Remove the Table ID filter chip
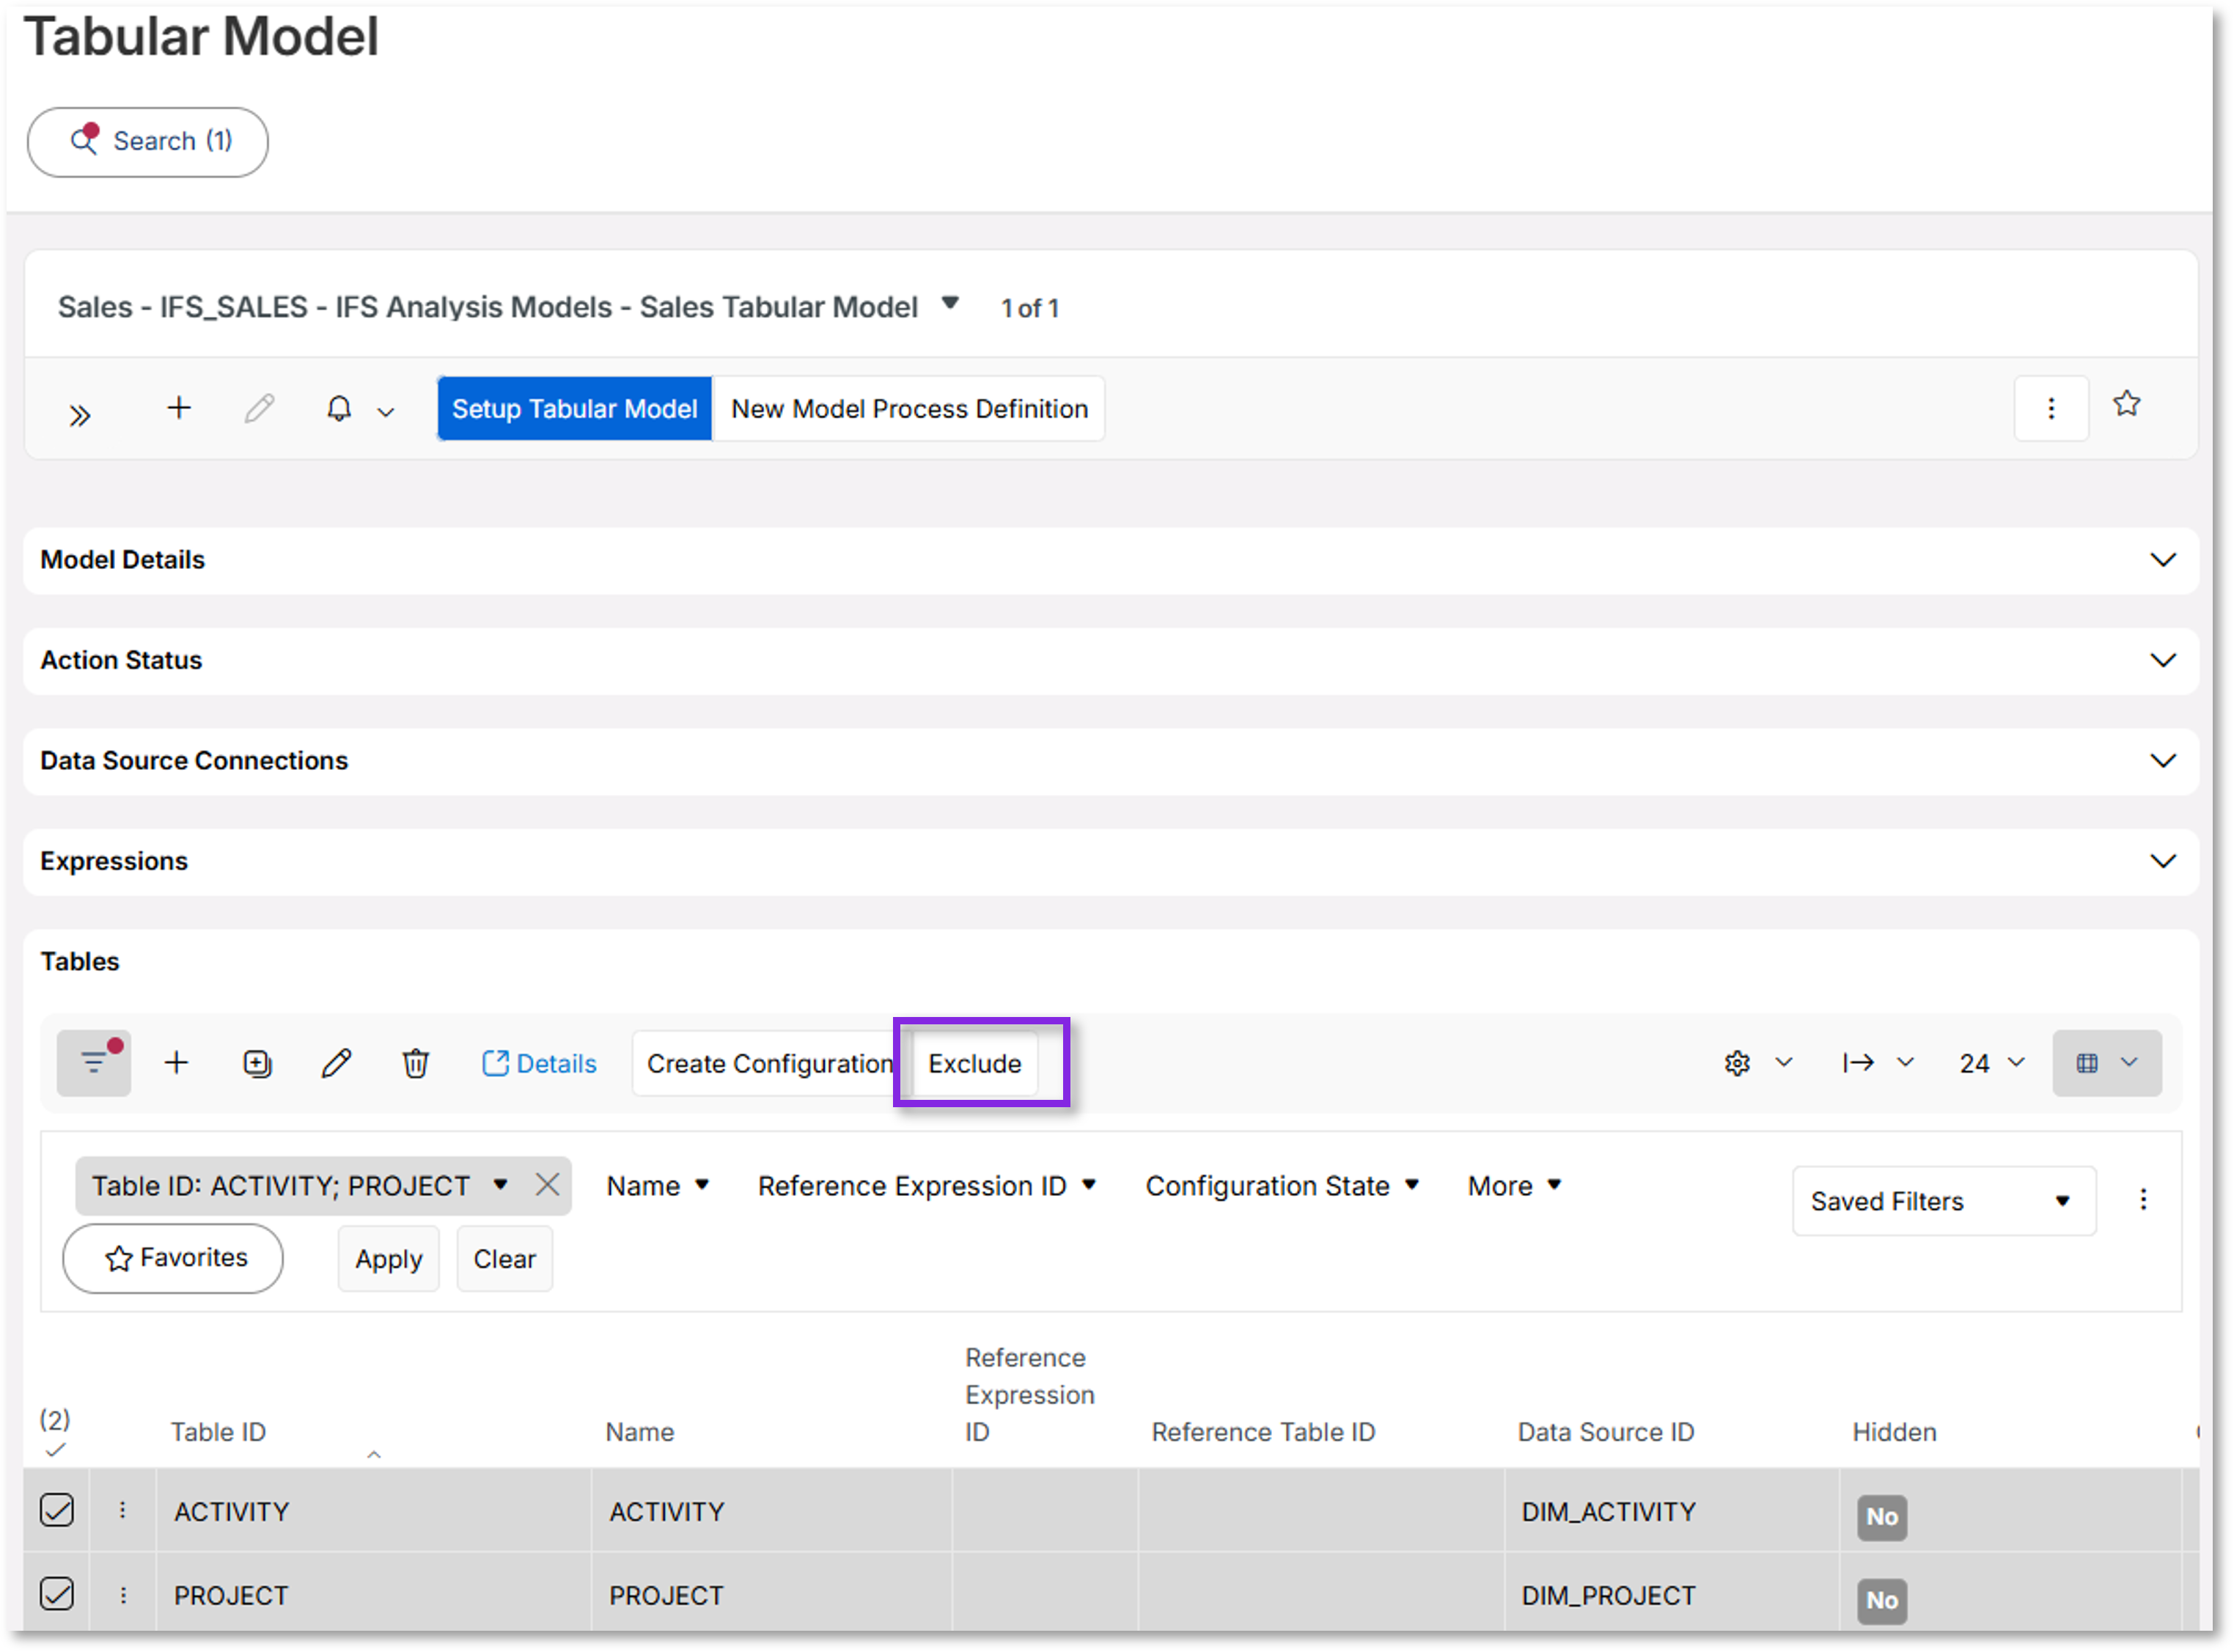Image resolution: width=2234 pixels, height=1652 pixels. point(547,1185)
